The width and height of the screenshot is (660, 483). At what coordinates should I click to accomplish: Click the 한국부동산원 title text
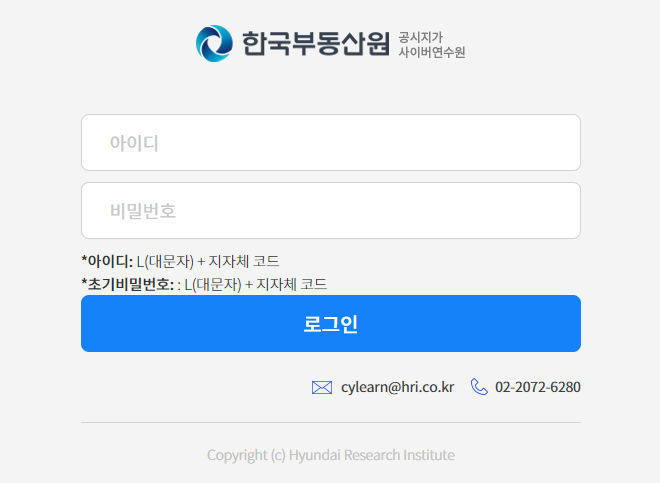pos(316,43)
